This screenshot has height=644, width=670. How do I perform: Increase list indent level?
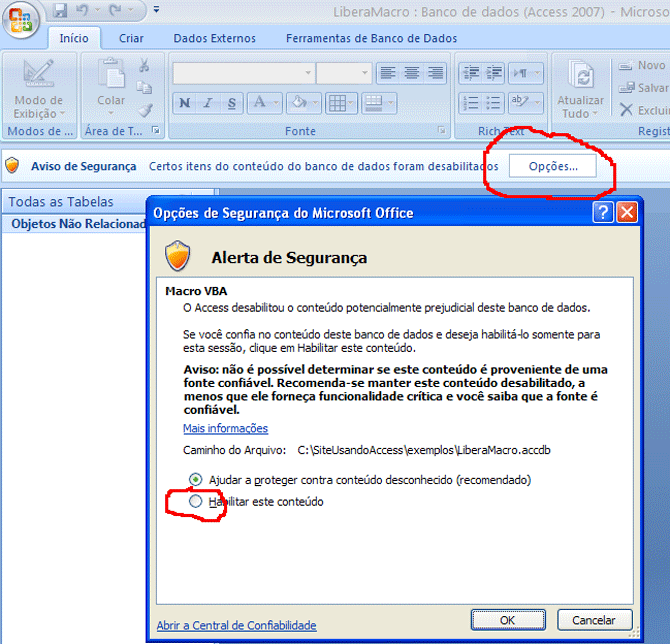pos(494,73)
